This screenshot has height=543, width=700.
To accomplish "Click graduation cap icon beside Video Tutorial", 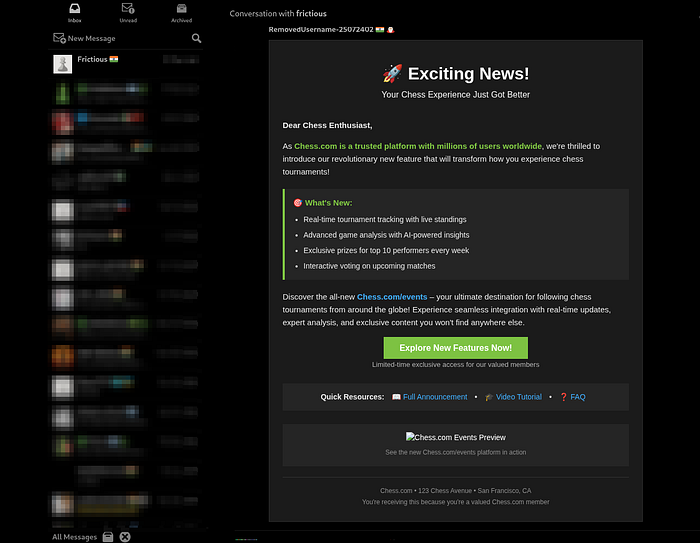I will coord(489,397).
